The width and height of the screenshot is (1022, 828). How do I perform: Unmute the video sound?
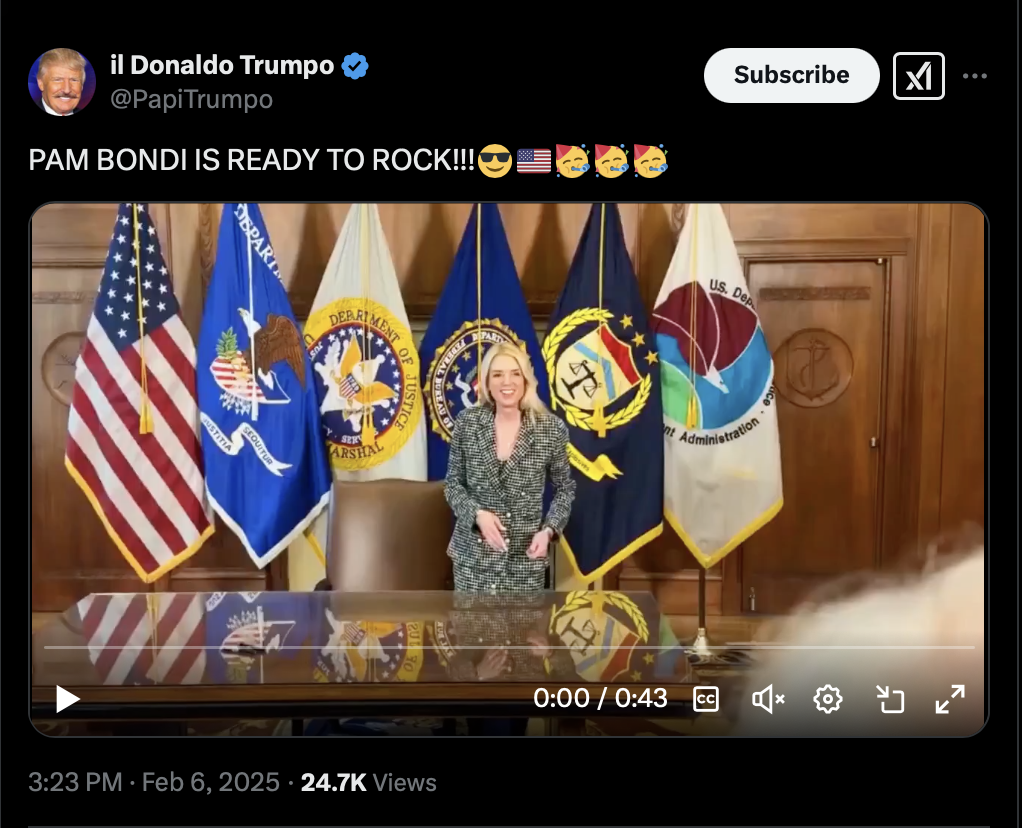click(768, 700)
